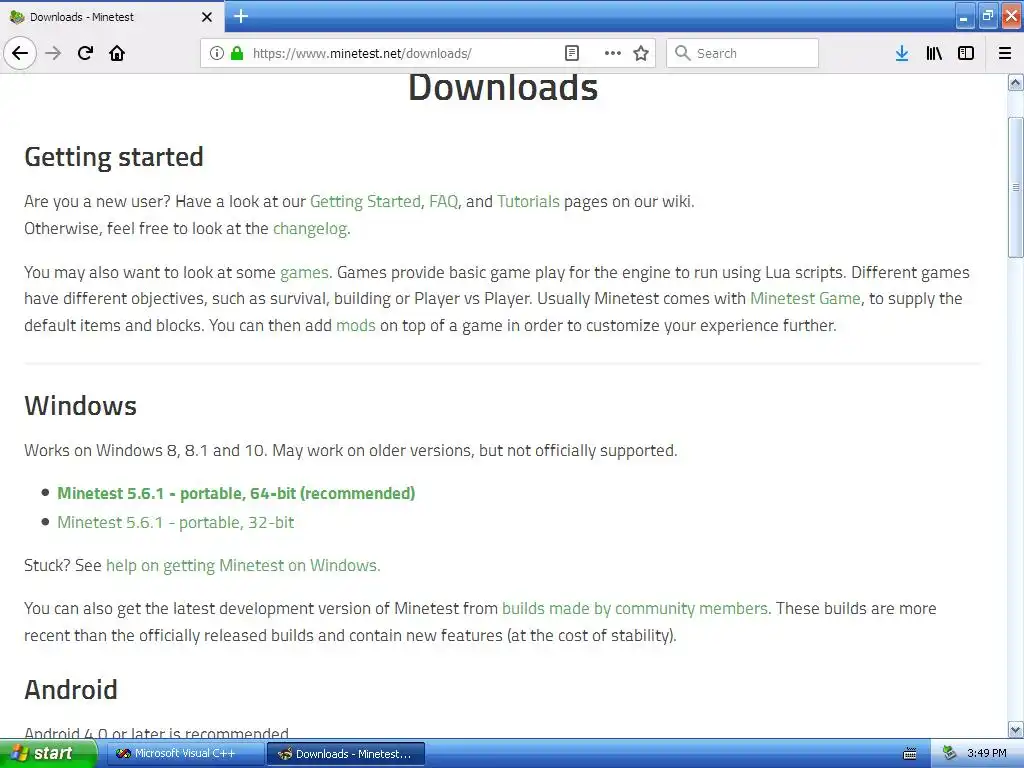
Task: Click the magnifier icon in search box
Action: [x=682, y=53]
